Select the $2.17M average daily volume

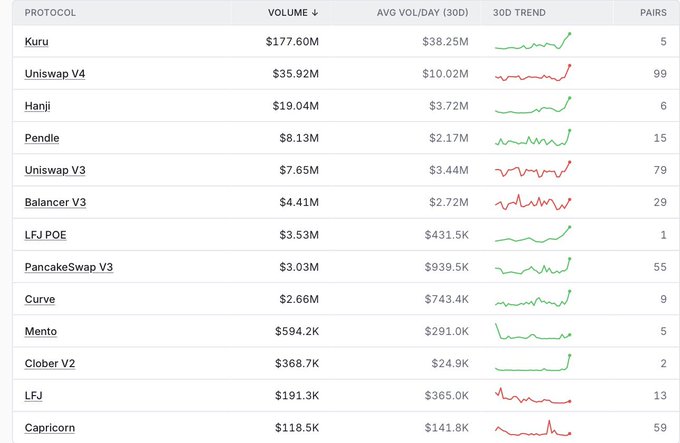[449, 138]
